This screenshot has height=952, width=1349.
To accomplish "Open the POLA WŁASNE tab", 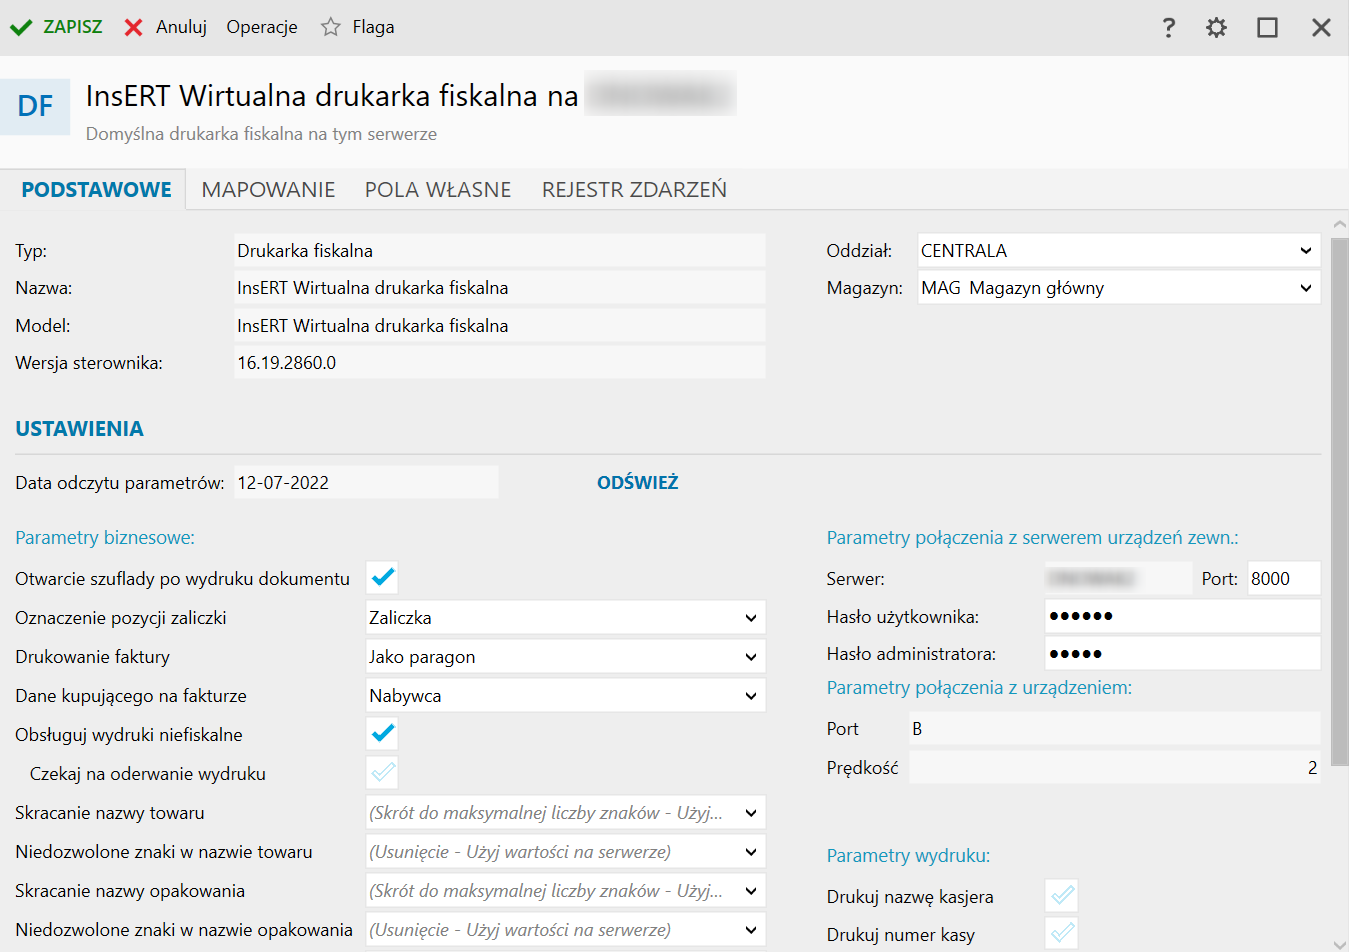I will [438, 190].
